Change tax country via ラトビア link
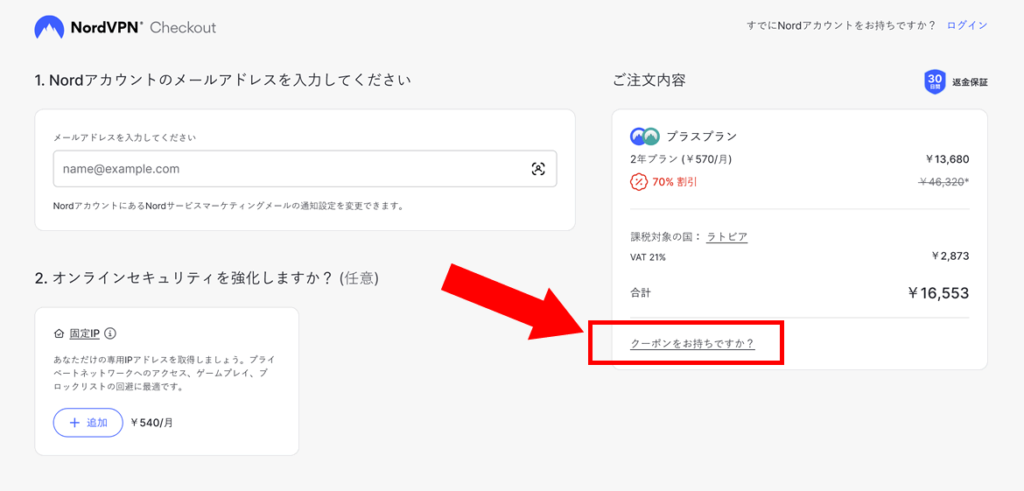 727,237
